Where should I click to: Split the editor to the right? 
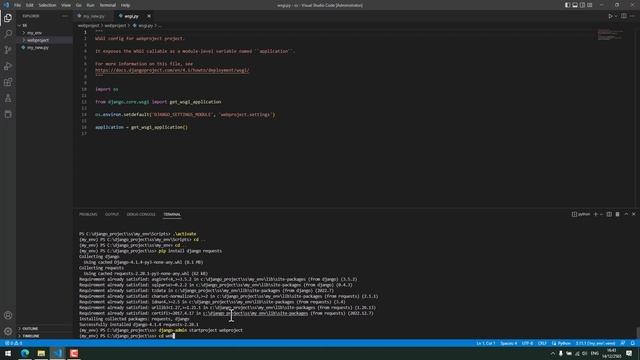(x=624, y=16)
